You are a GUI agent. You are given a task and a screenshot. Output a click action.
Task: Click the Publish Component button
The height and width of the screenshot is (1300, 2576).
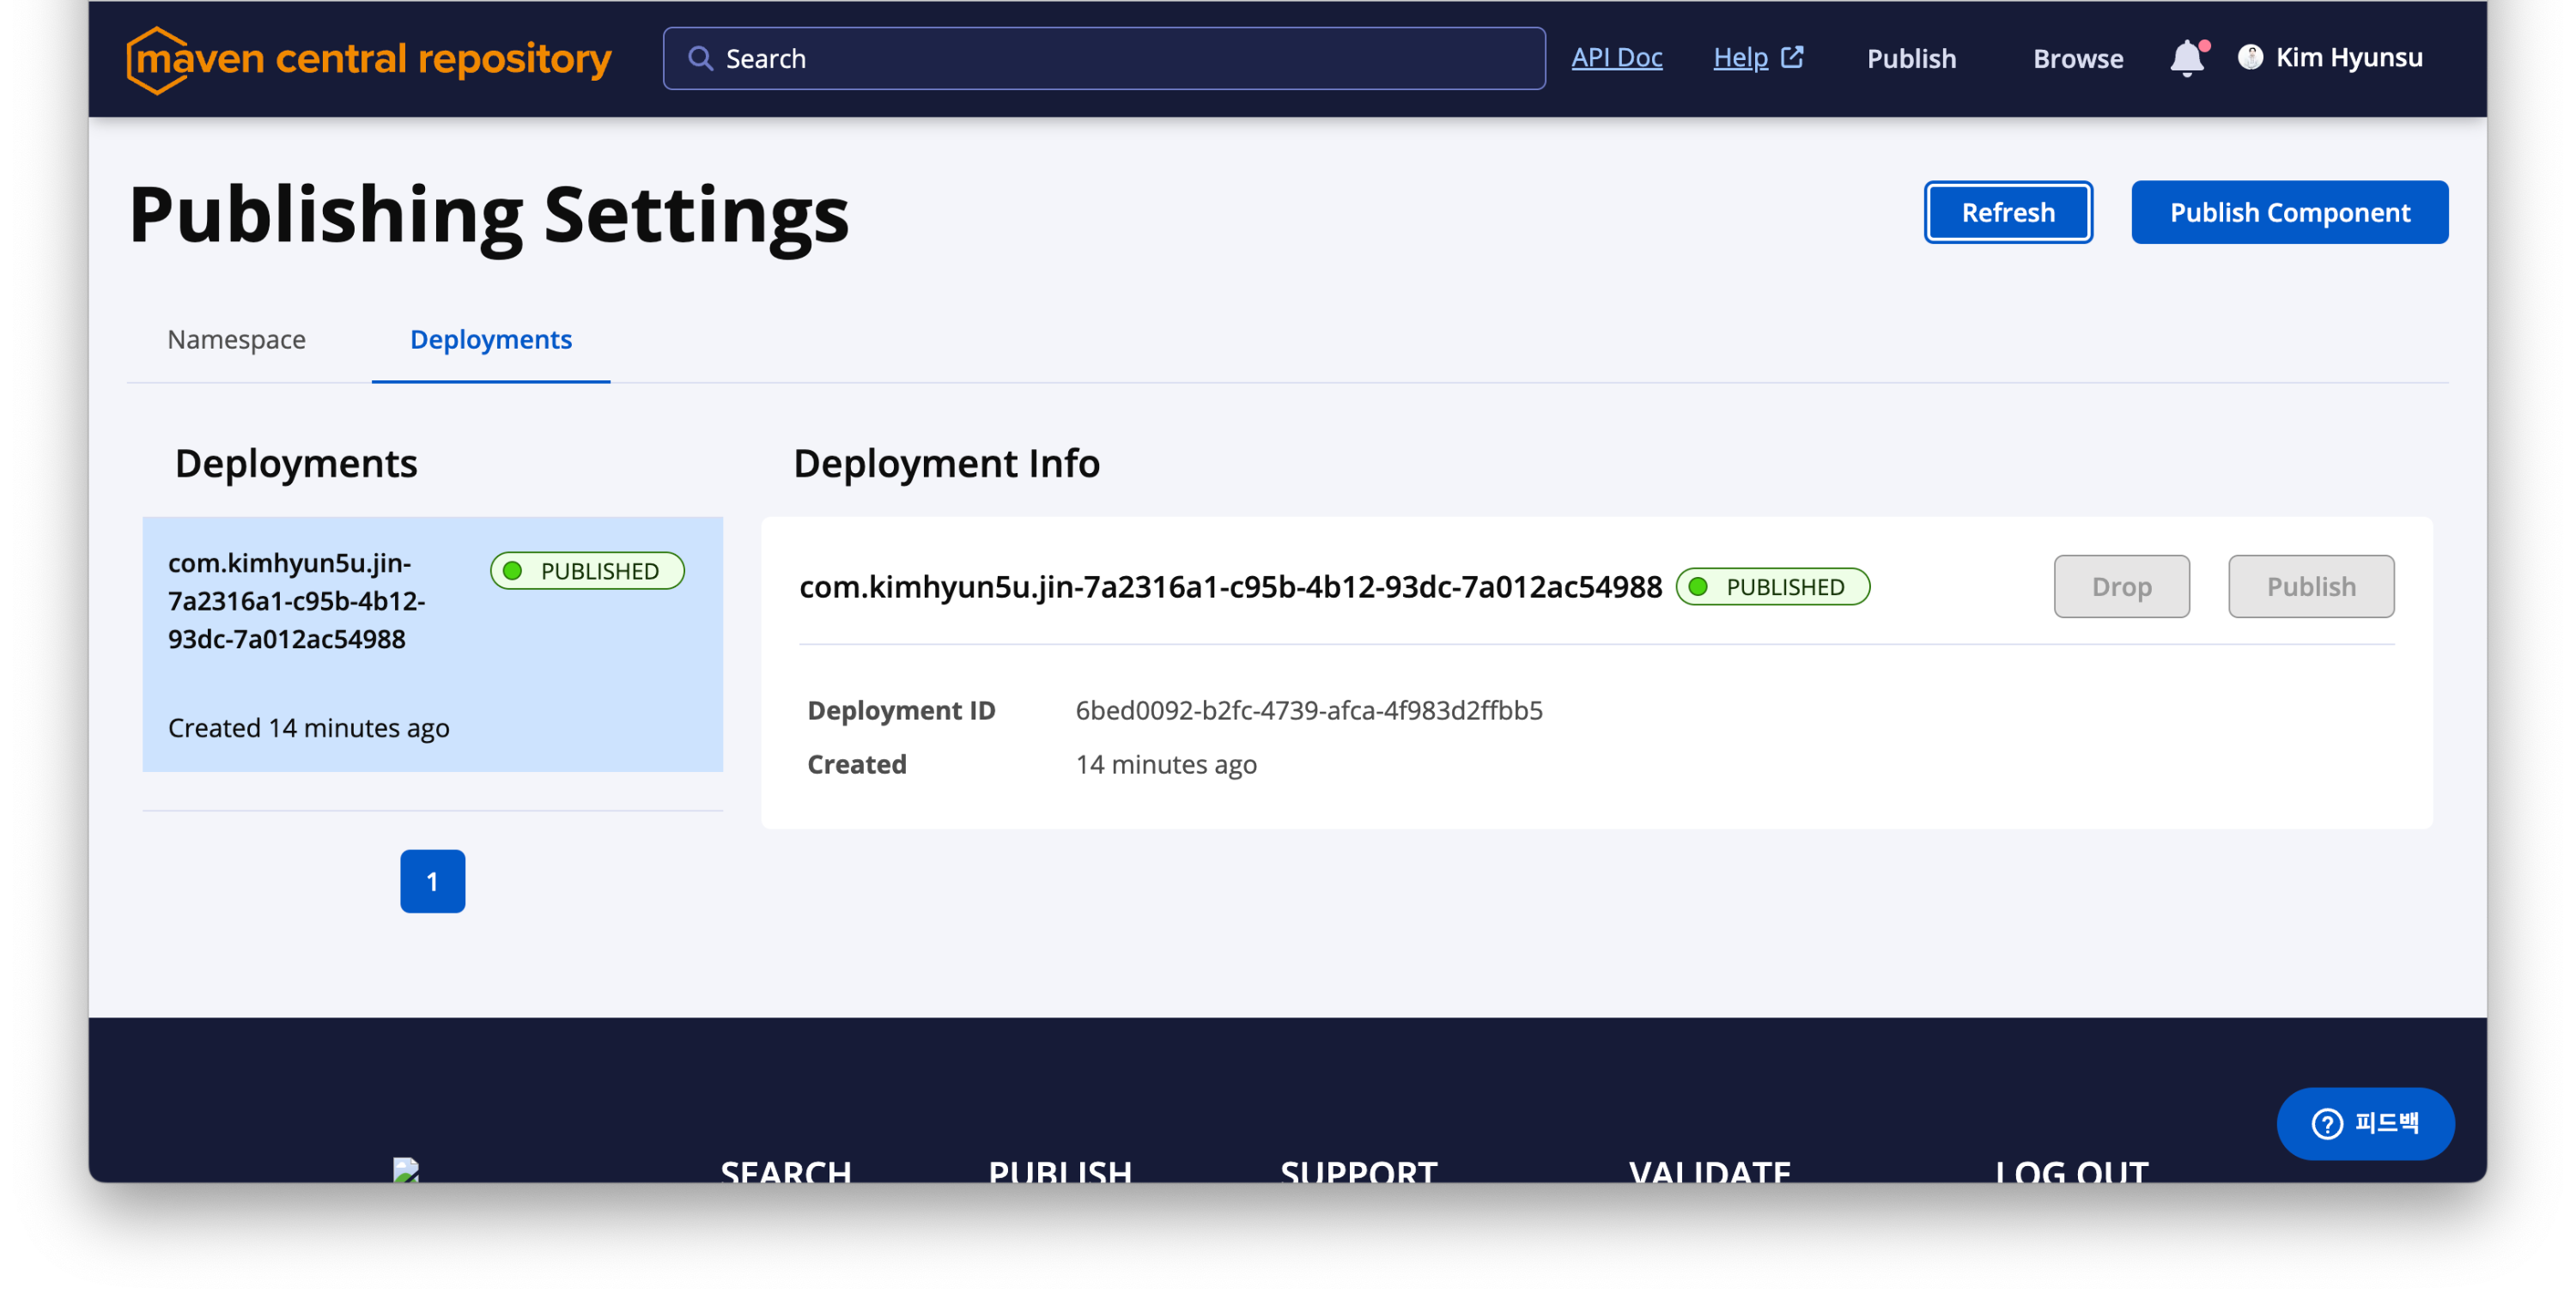tap(2288, 213)
